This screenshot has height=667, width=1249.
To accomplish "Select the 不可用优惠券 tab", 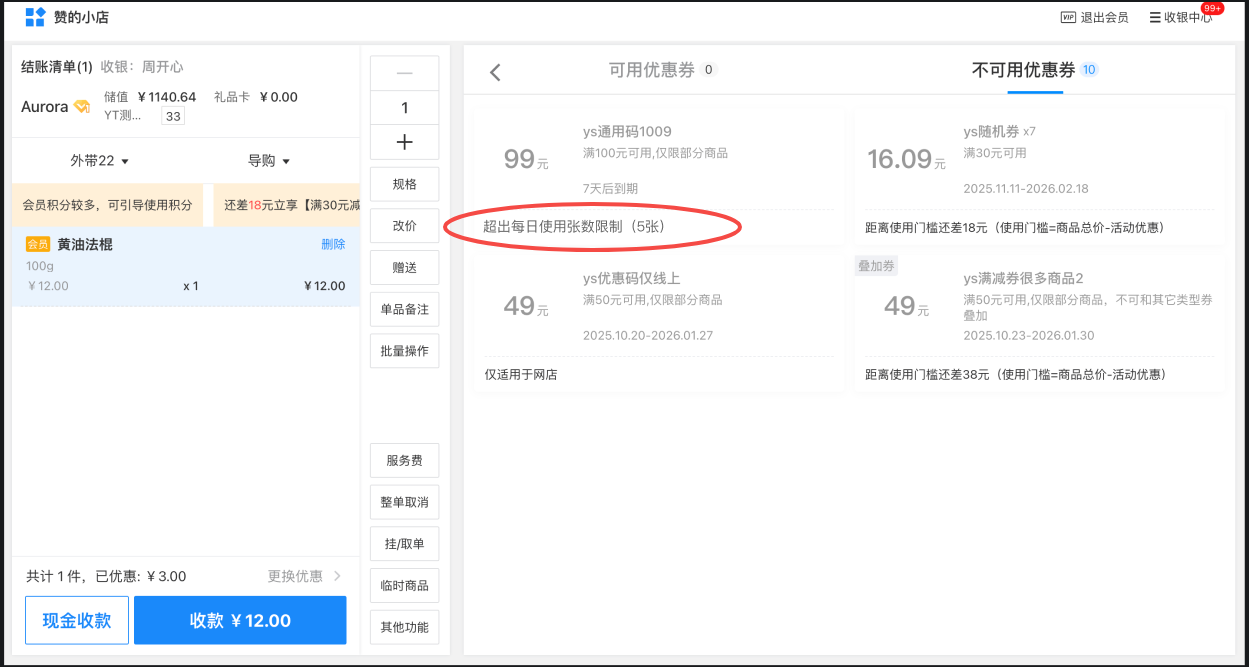I will pos(1023,70).
